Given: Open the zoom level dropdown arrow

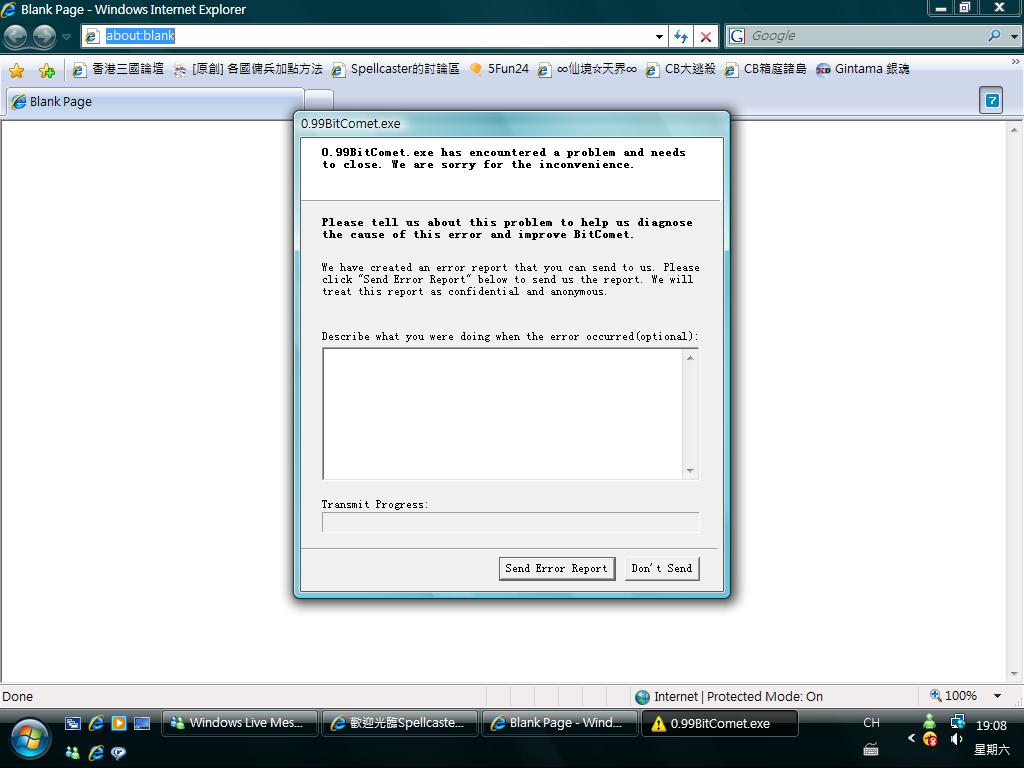Looking at the screenshot, I should click(997, 696).
